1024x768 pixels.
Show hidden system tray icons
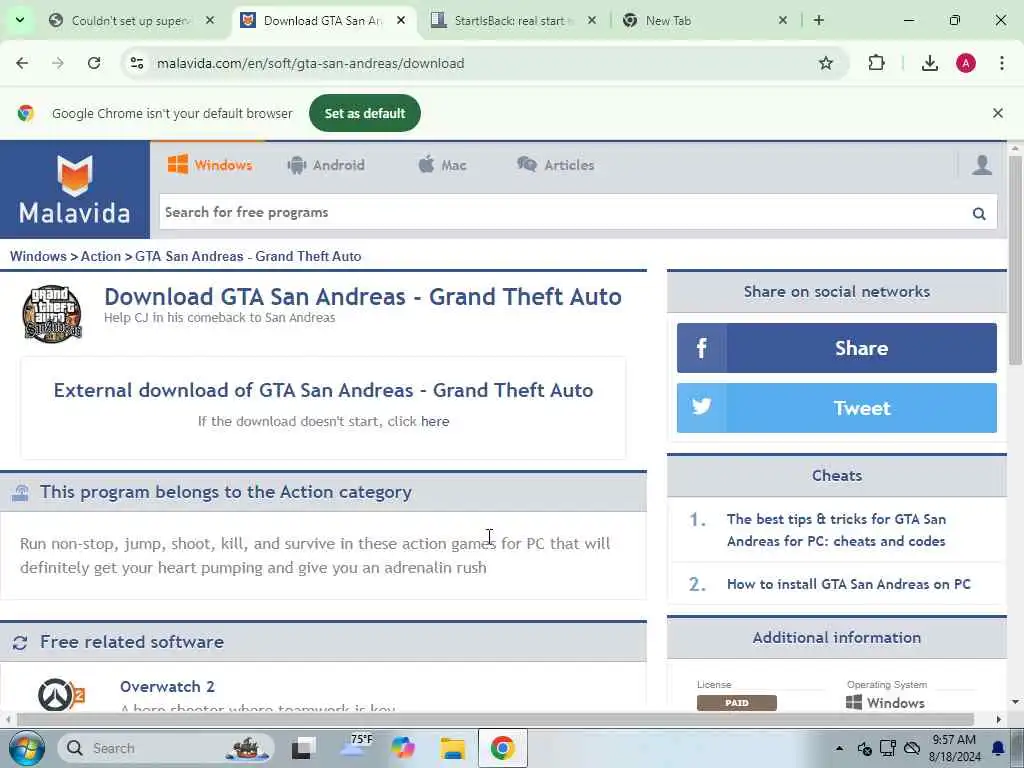(x=839, y=748)
